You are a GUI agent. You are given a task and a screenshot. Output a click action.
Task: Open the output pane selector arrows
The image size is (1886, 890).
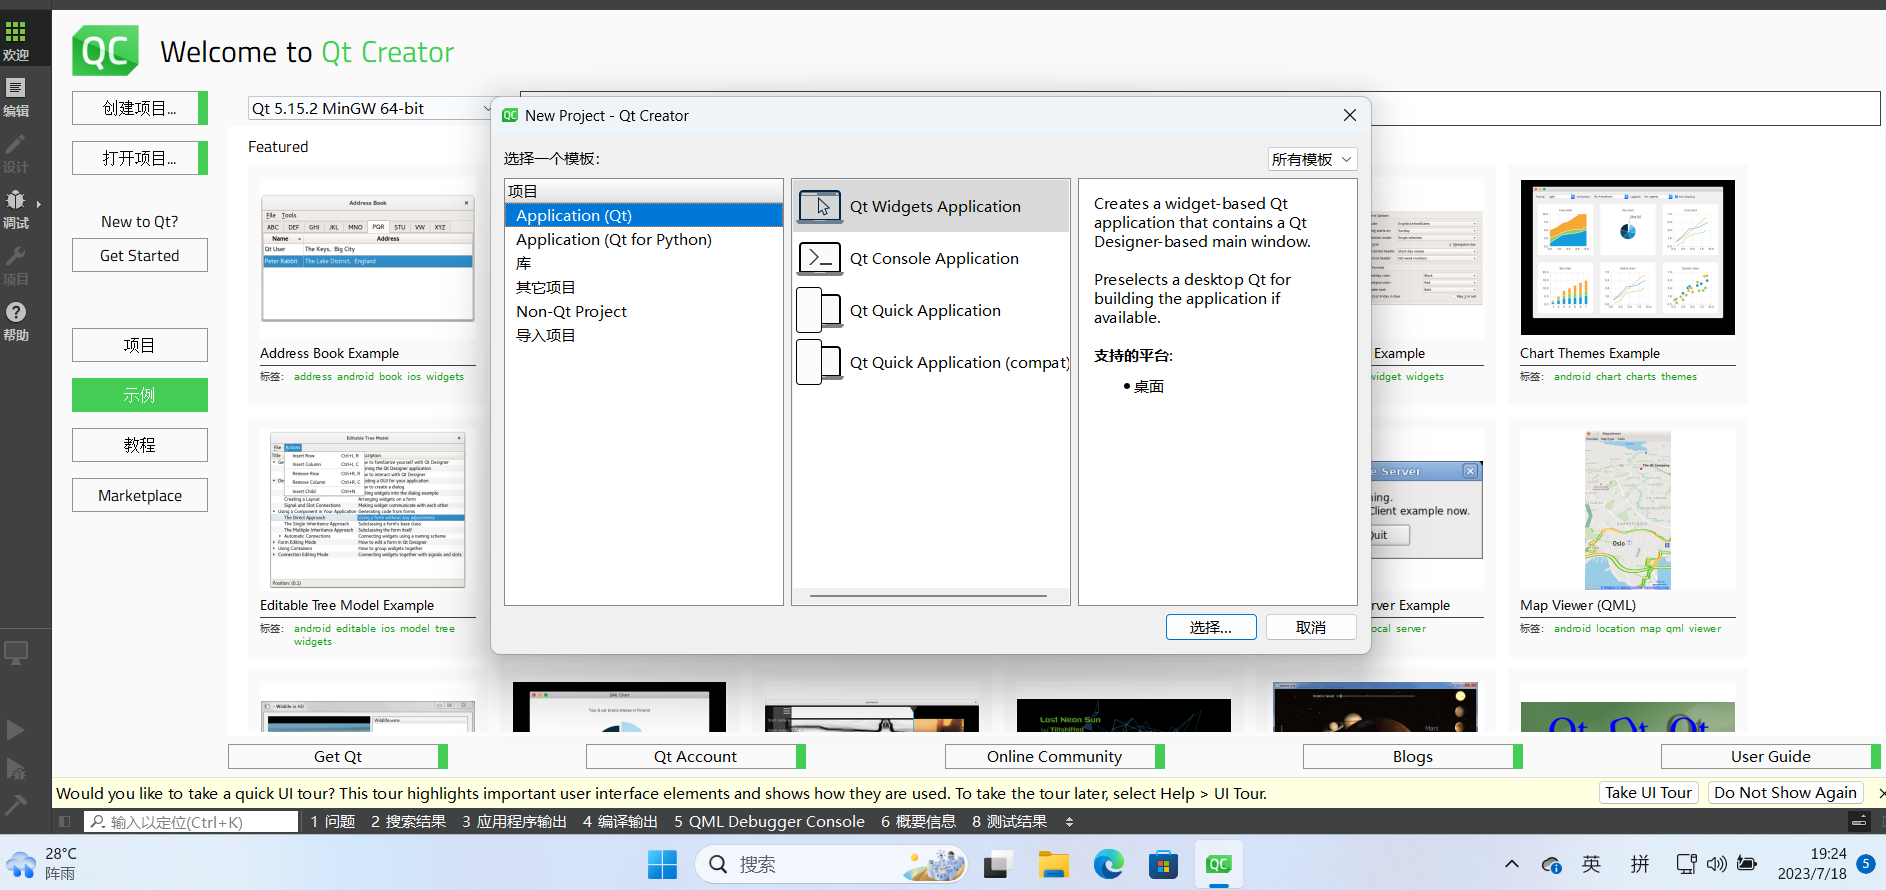click(x=1069, y=822)
